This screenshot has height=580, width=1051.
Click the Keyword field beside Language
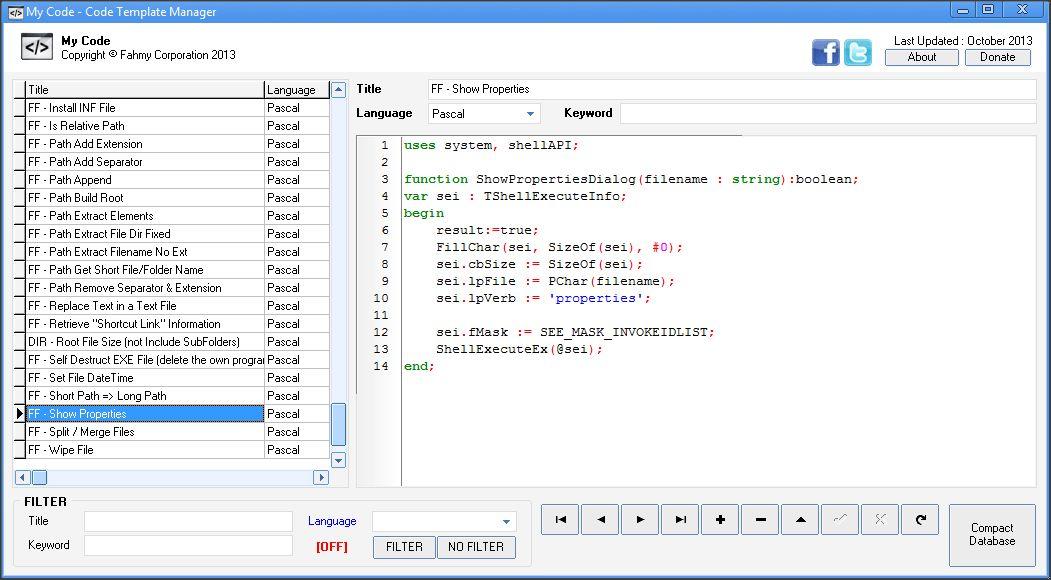tap(828, 113)
